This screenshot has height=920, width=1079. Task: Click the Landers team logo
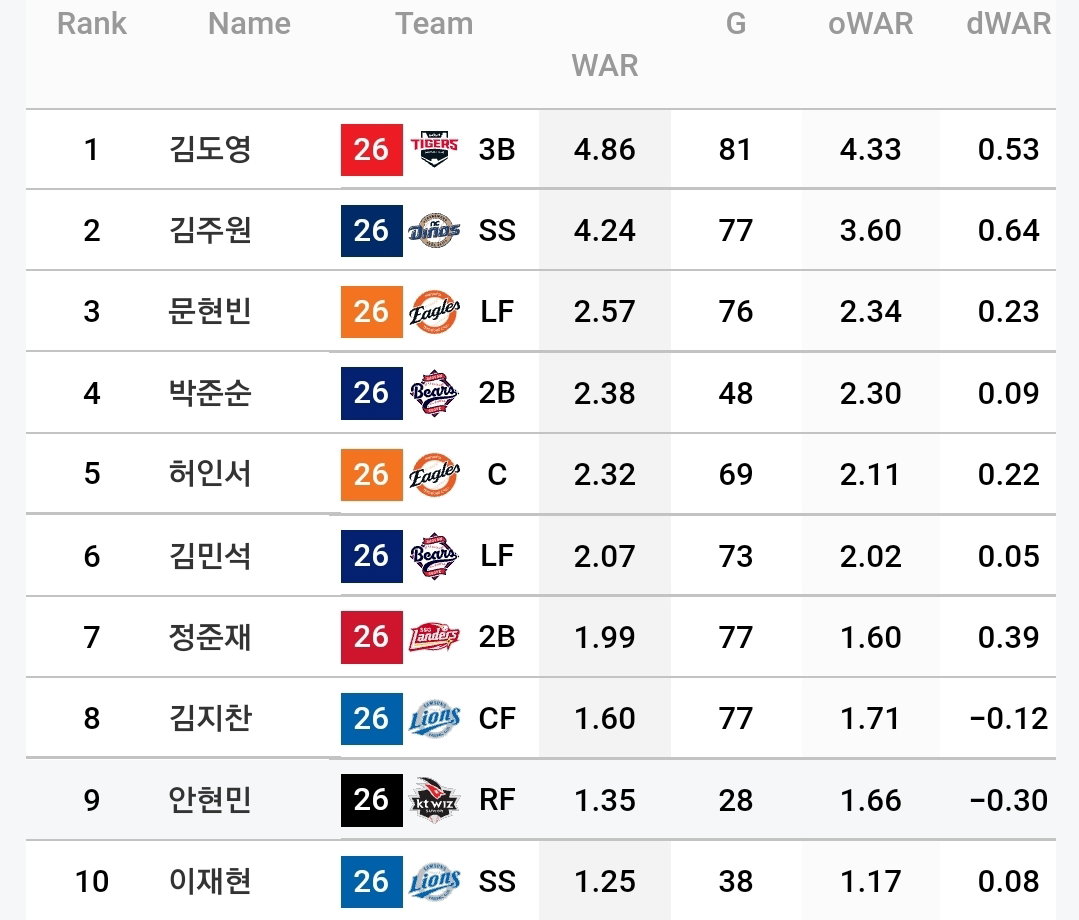434,636
